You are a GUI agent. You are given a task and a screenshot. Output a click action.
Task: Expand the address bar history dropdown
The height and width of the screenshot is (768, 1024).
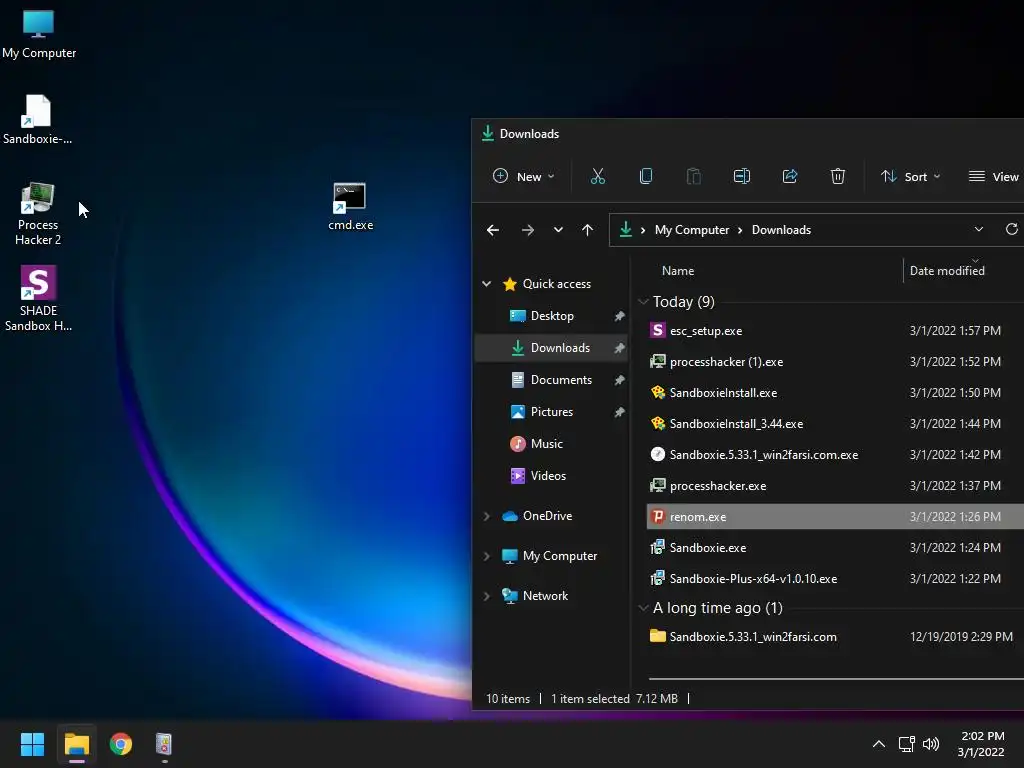coord(978,229)
